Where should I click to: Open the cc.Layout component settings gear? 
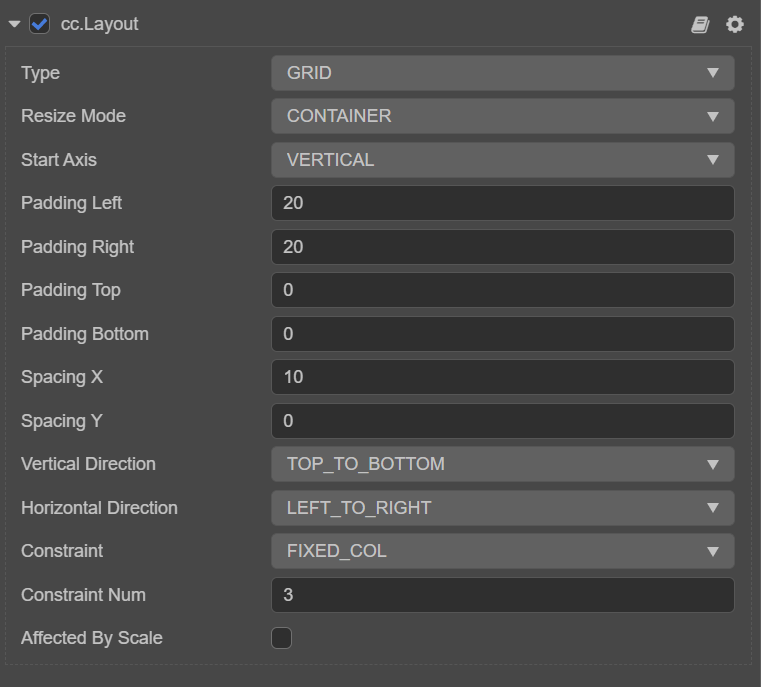(x=735, y=24)
